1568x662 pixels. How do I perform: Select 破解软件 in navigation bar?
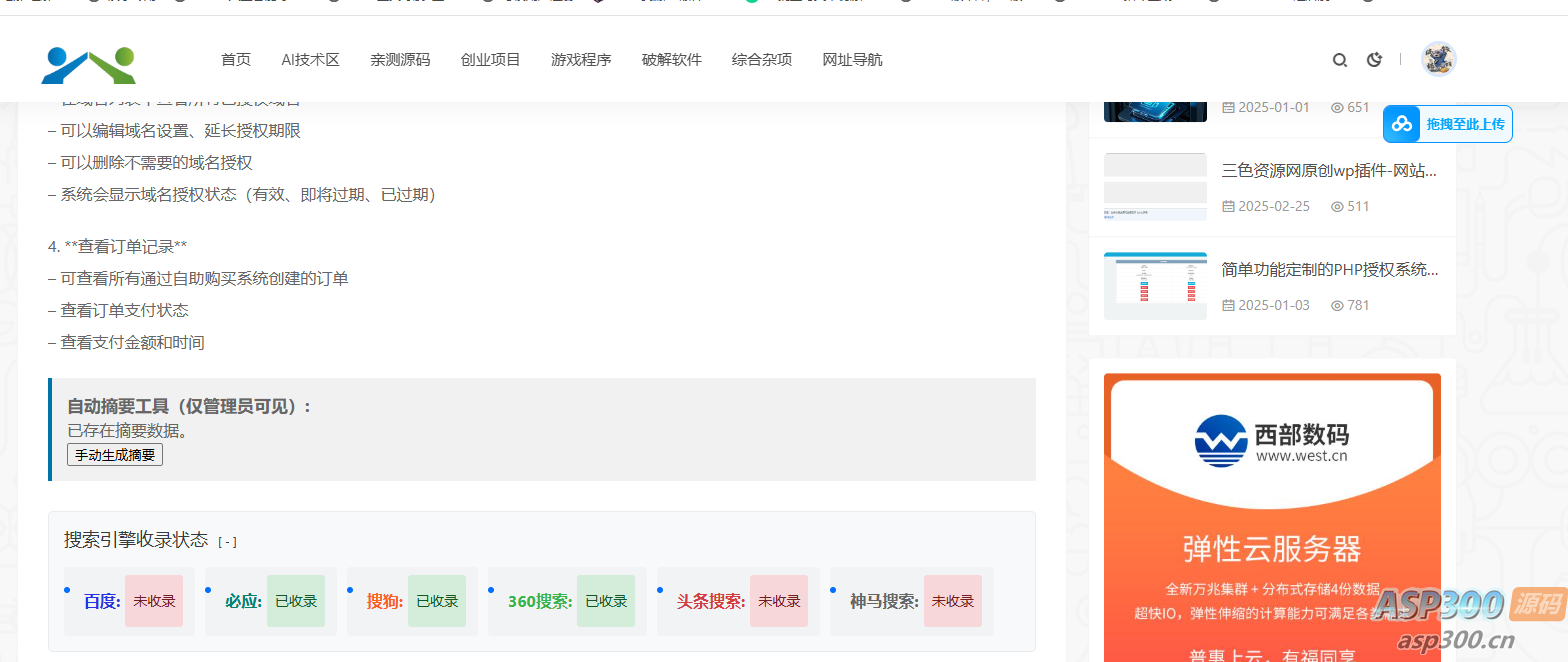coord(671,60)
